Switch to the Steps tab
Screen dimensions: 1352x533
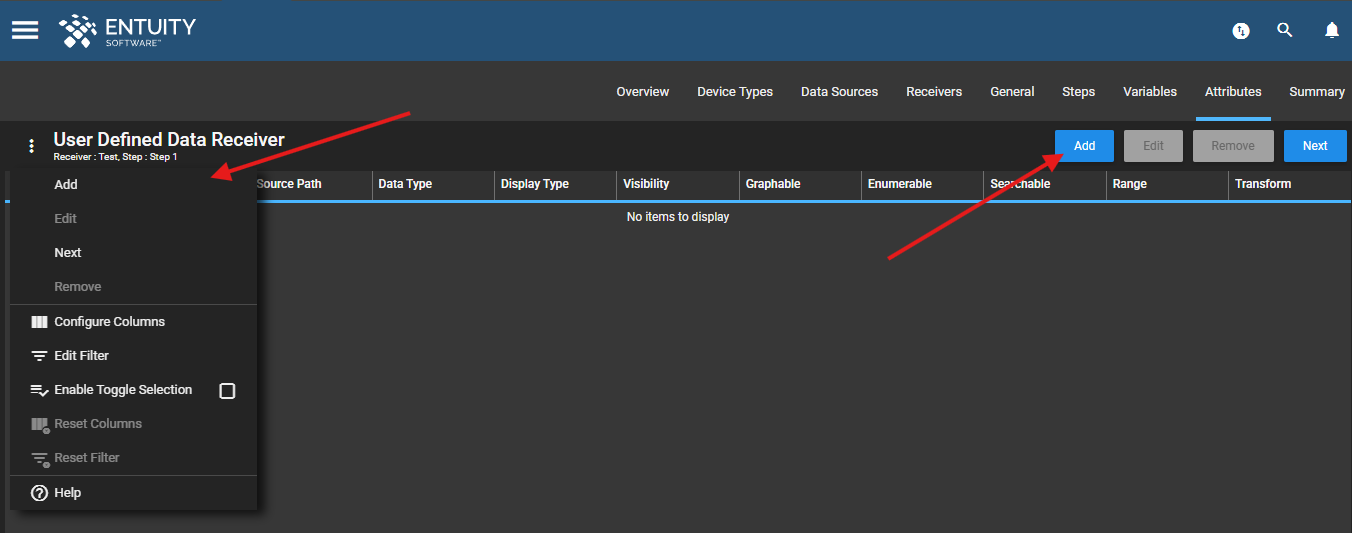[1078, 92]
